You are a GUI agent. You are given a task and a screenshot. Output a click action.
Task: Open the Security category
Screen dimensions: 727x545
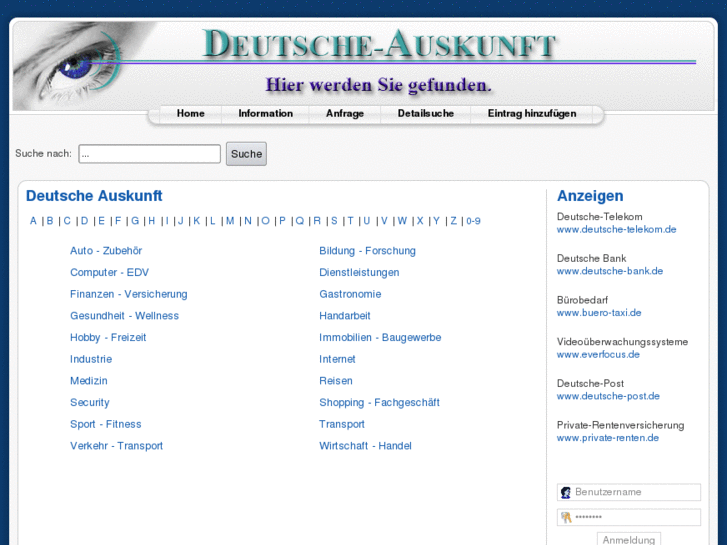coord(89,403)
